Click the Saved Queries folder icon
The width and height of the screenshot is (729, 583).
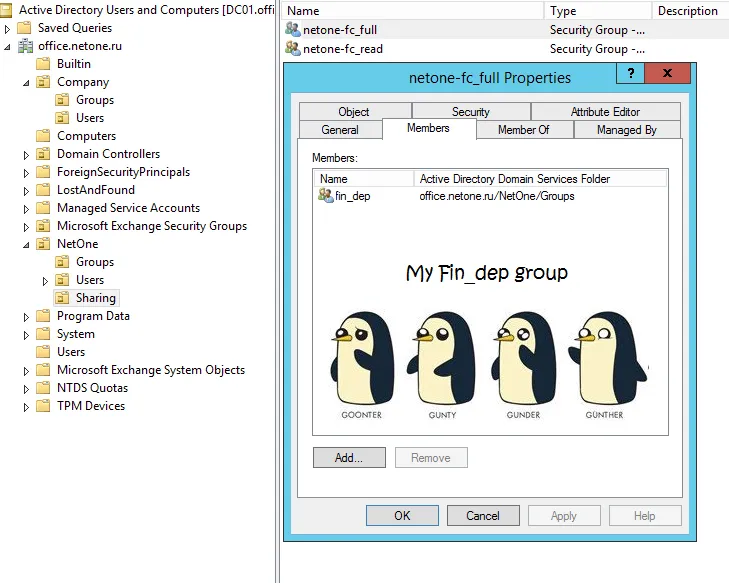[24, 28]
